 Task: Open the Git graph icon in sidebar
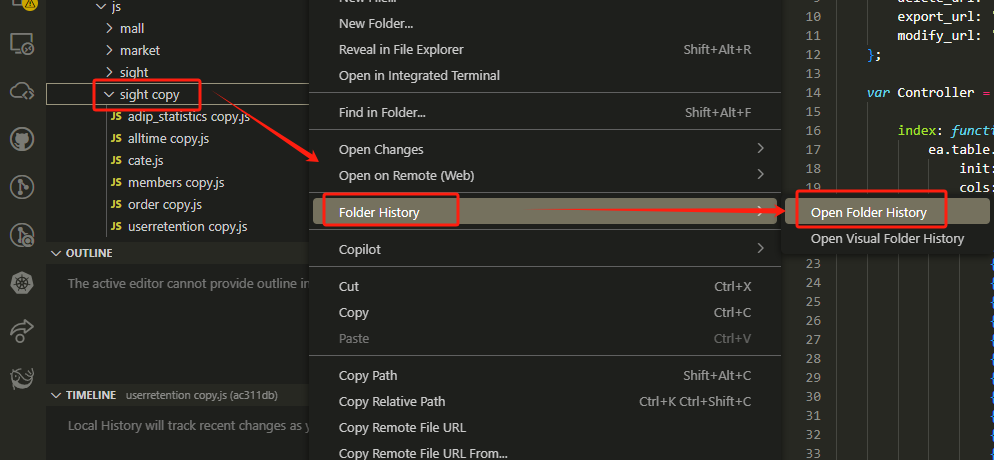pos(22,187)
